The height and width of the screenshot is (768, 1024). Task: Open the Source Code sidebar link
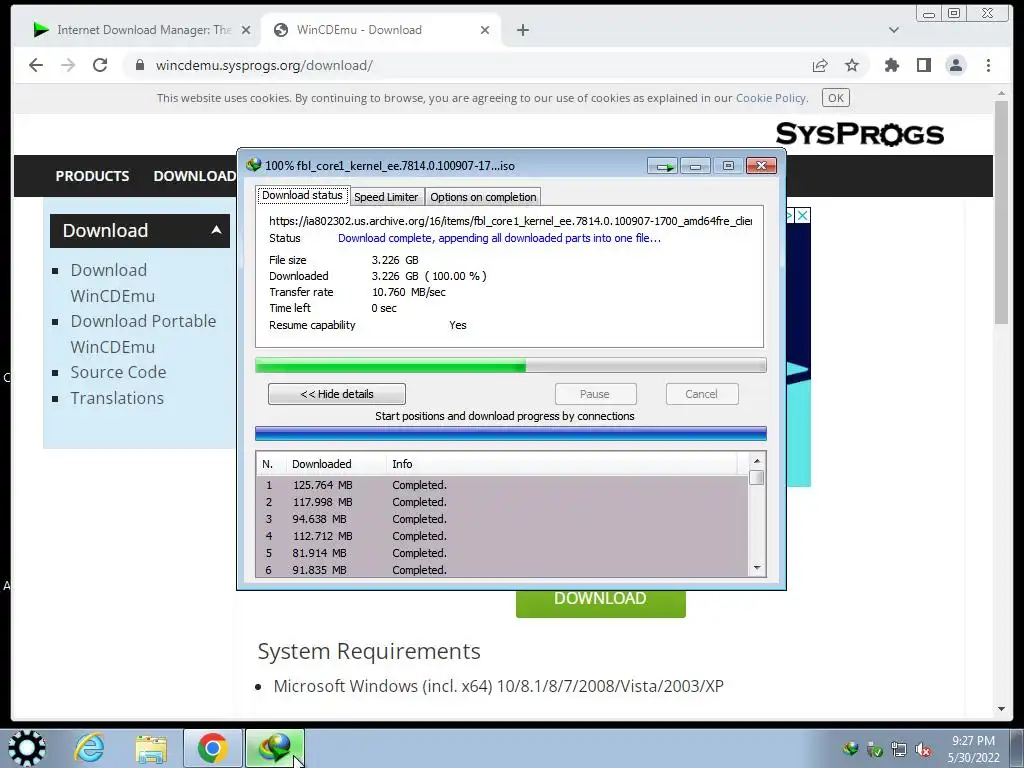pos(118,372)
